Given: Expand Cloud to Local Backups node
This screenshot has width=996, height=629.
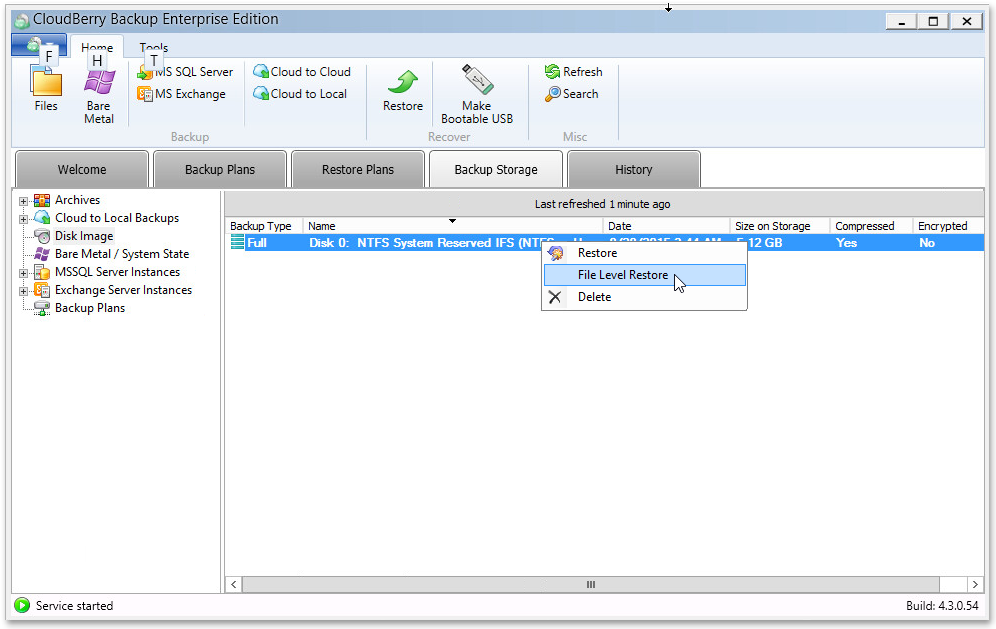Looking at the screenshot, I should coord(24,219).
